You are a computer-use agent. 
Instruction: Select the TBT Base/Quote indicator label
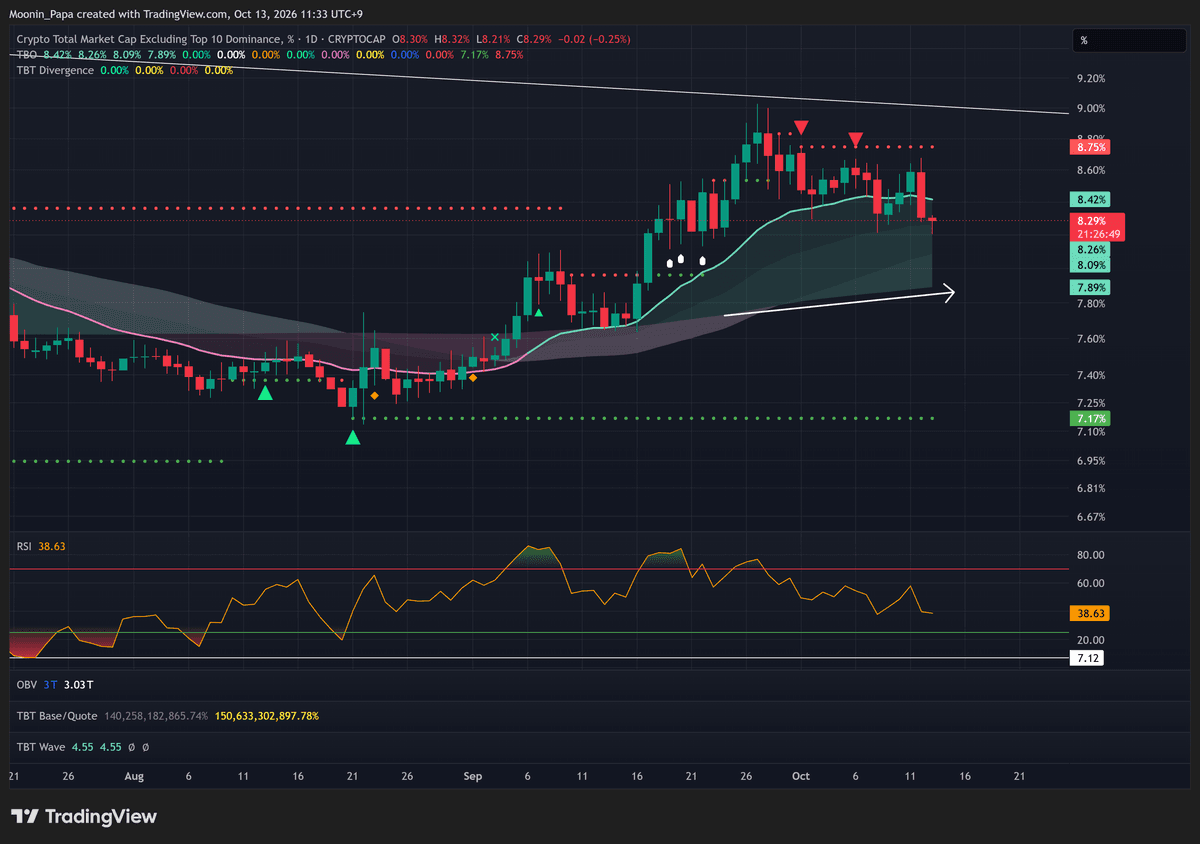(58, 716)
